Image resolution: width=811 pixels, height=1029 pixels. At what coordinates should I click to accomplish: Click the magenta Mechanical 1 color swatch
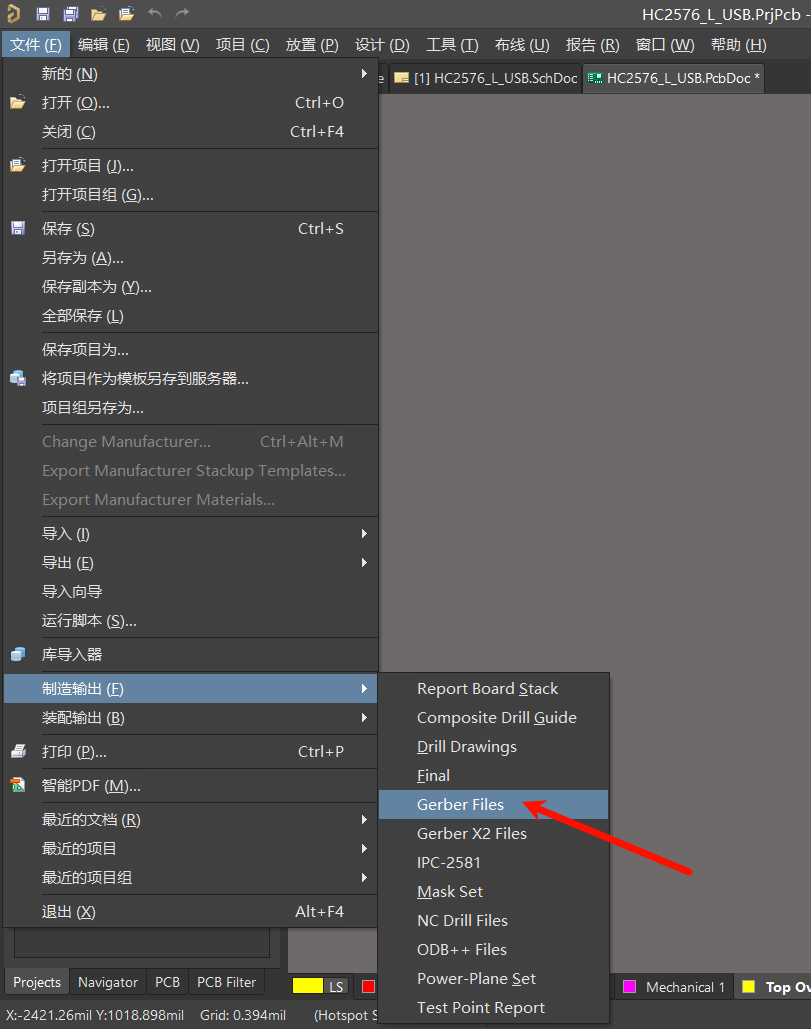tap(628, 986)
